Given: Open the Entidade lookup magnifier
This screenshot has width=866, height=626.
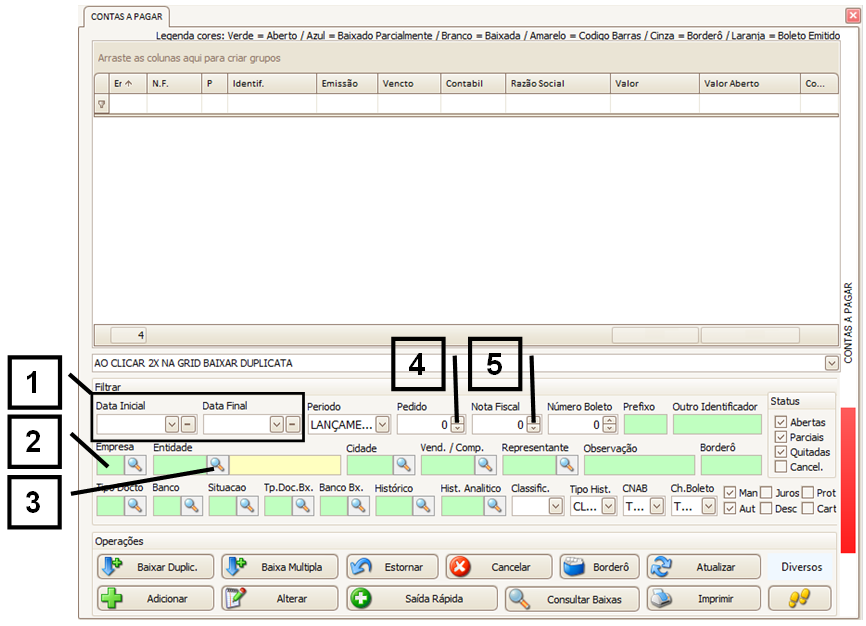Looking at the screenshot, I should 217,465.
